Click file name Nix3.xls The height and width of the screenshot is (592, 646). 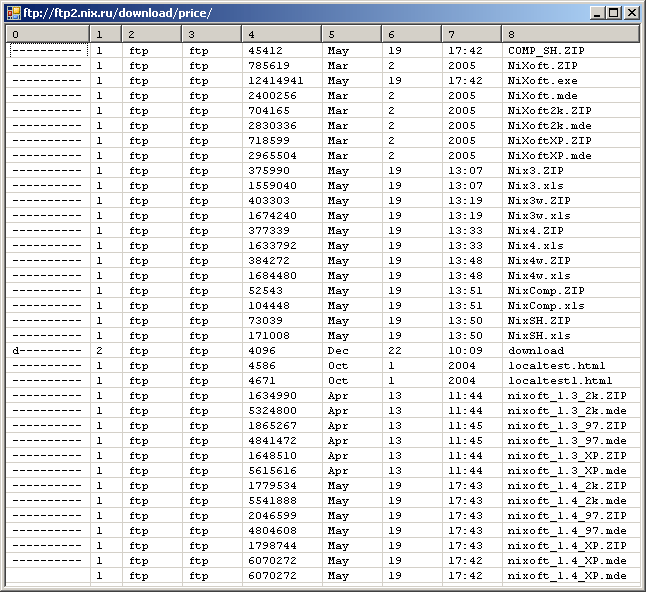coord(535,186)
